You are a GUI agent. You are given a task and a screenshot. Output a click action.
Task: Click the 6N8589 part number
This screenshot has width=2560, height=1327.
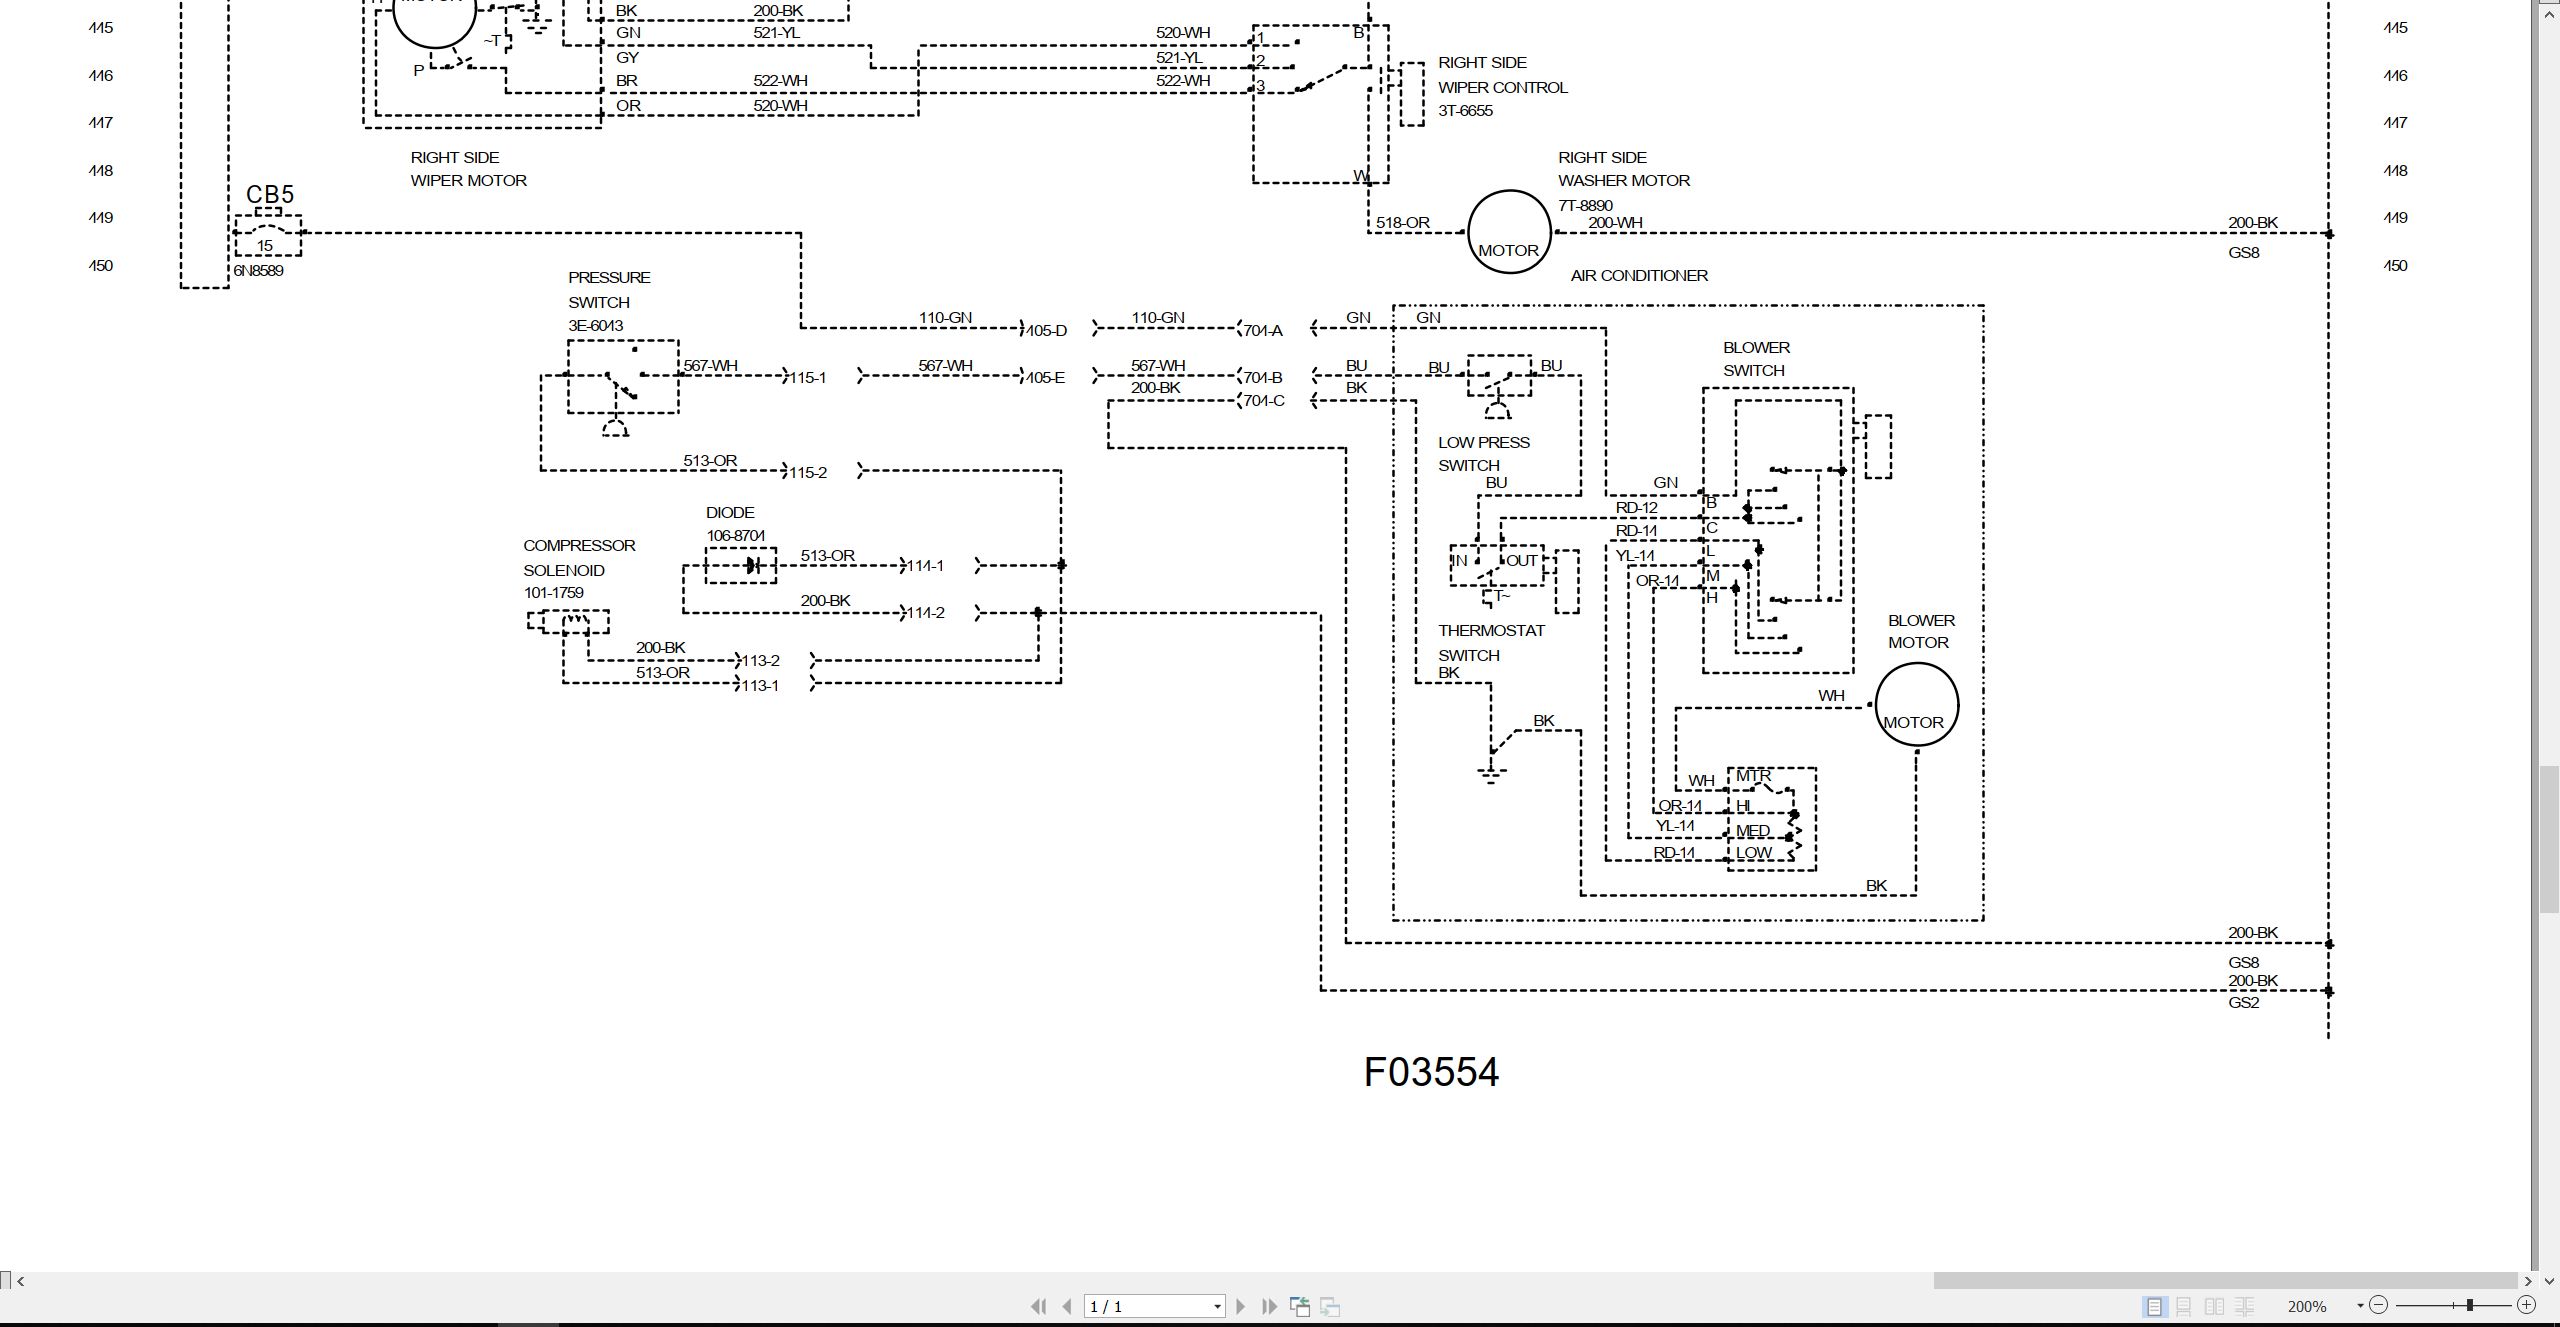(258, 271)
